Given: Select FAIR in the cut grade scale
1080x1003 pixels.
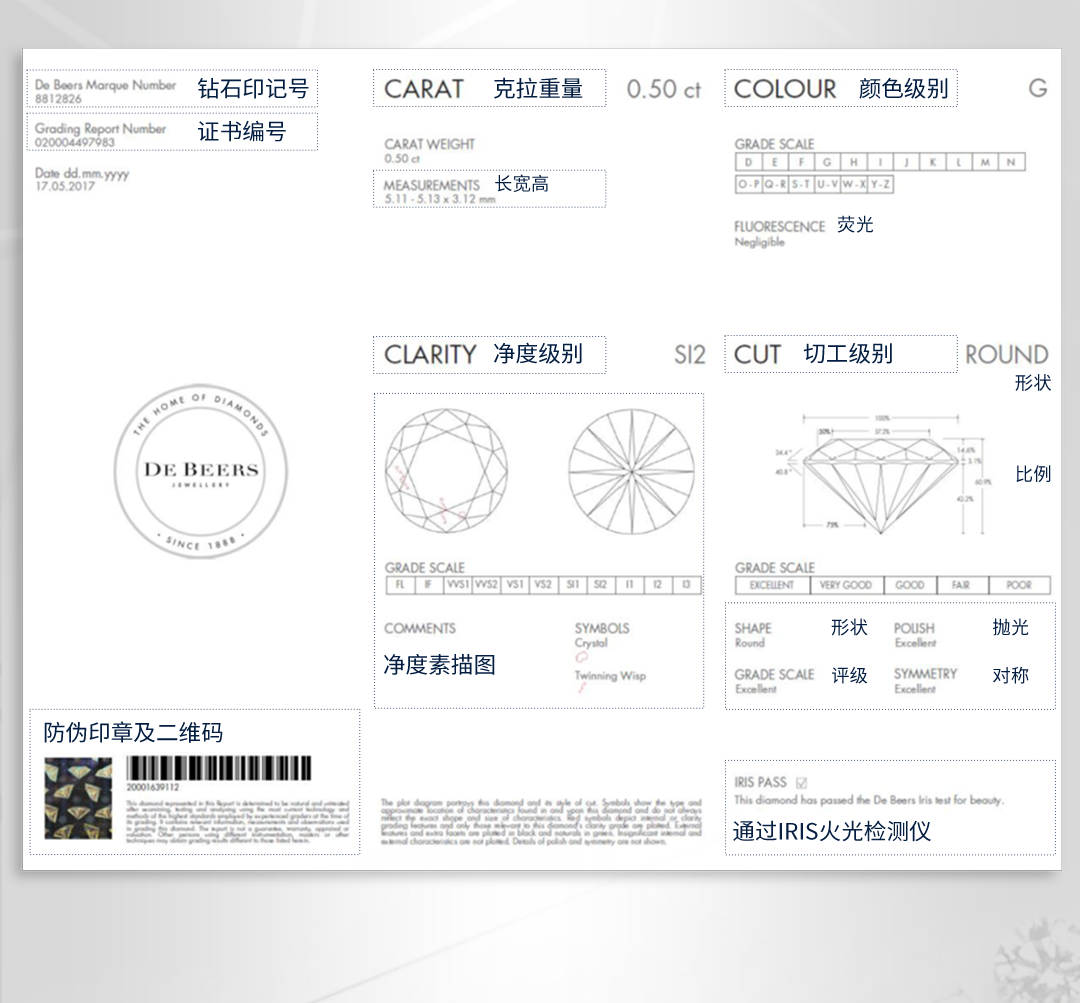Looking at the screenshot, I should pos(961,585).
